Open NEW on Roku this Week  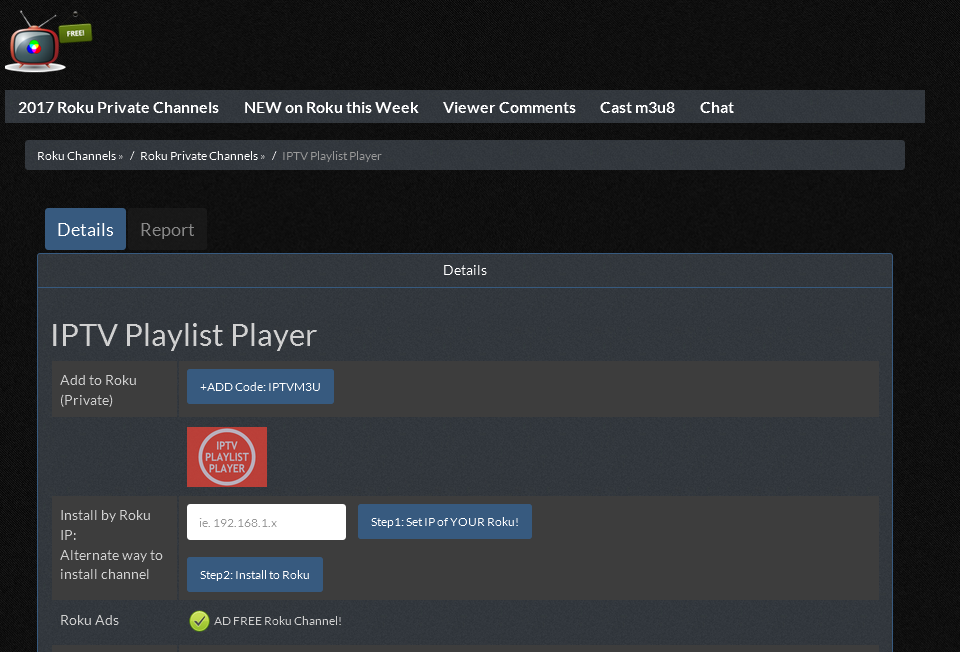pos(331,107)
